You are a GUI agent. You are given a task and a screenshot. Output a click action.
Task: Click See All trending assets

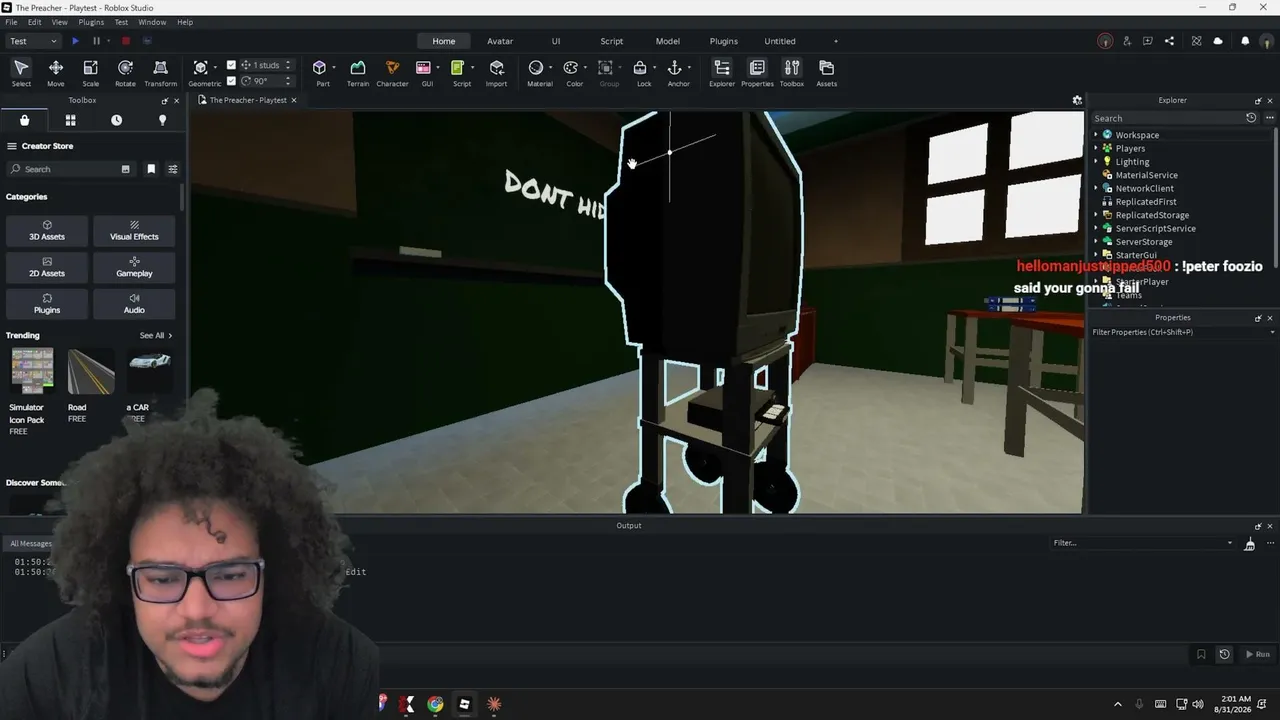[156, 336]
